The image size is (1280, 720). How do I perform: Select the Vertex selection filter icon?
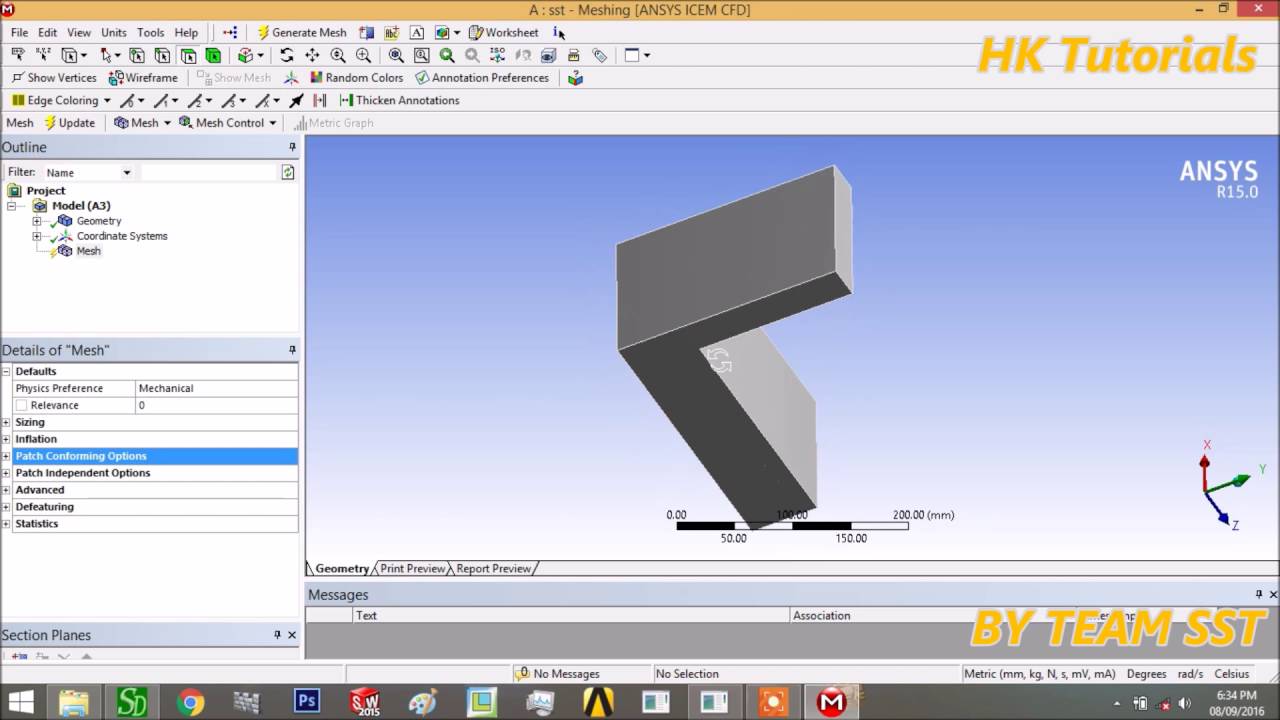pos(137,55)
